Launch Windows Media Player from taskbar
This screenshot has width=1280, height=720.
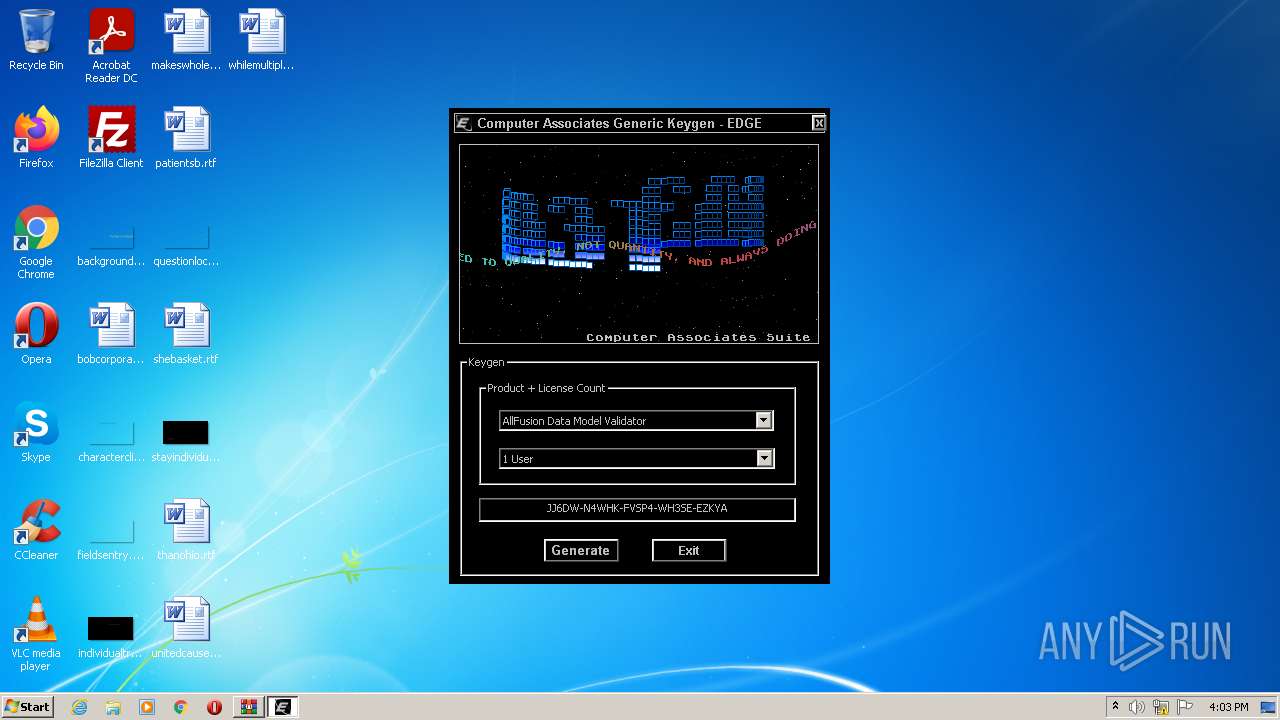[x=147, y=707]
